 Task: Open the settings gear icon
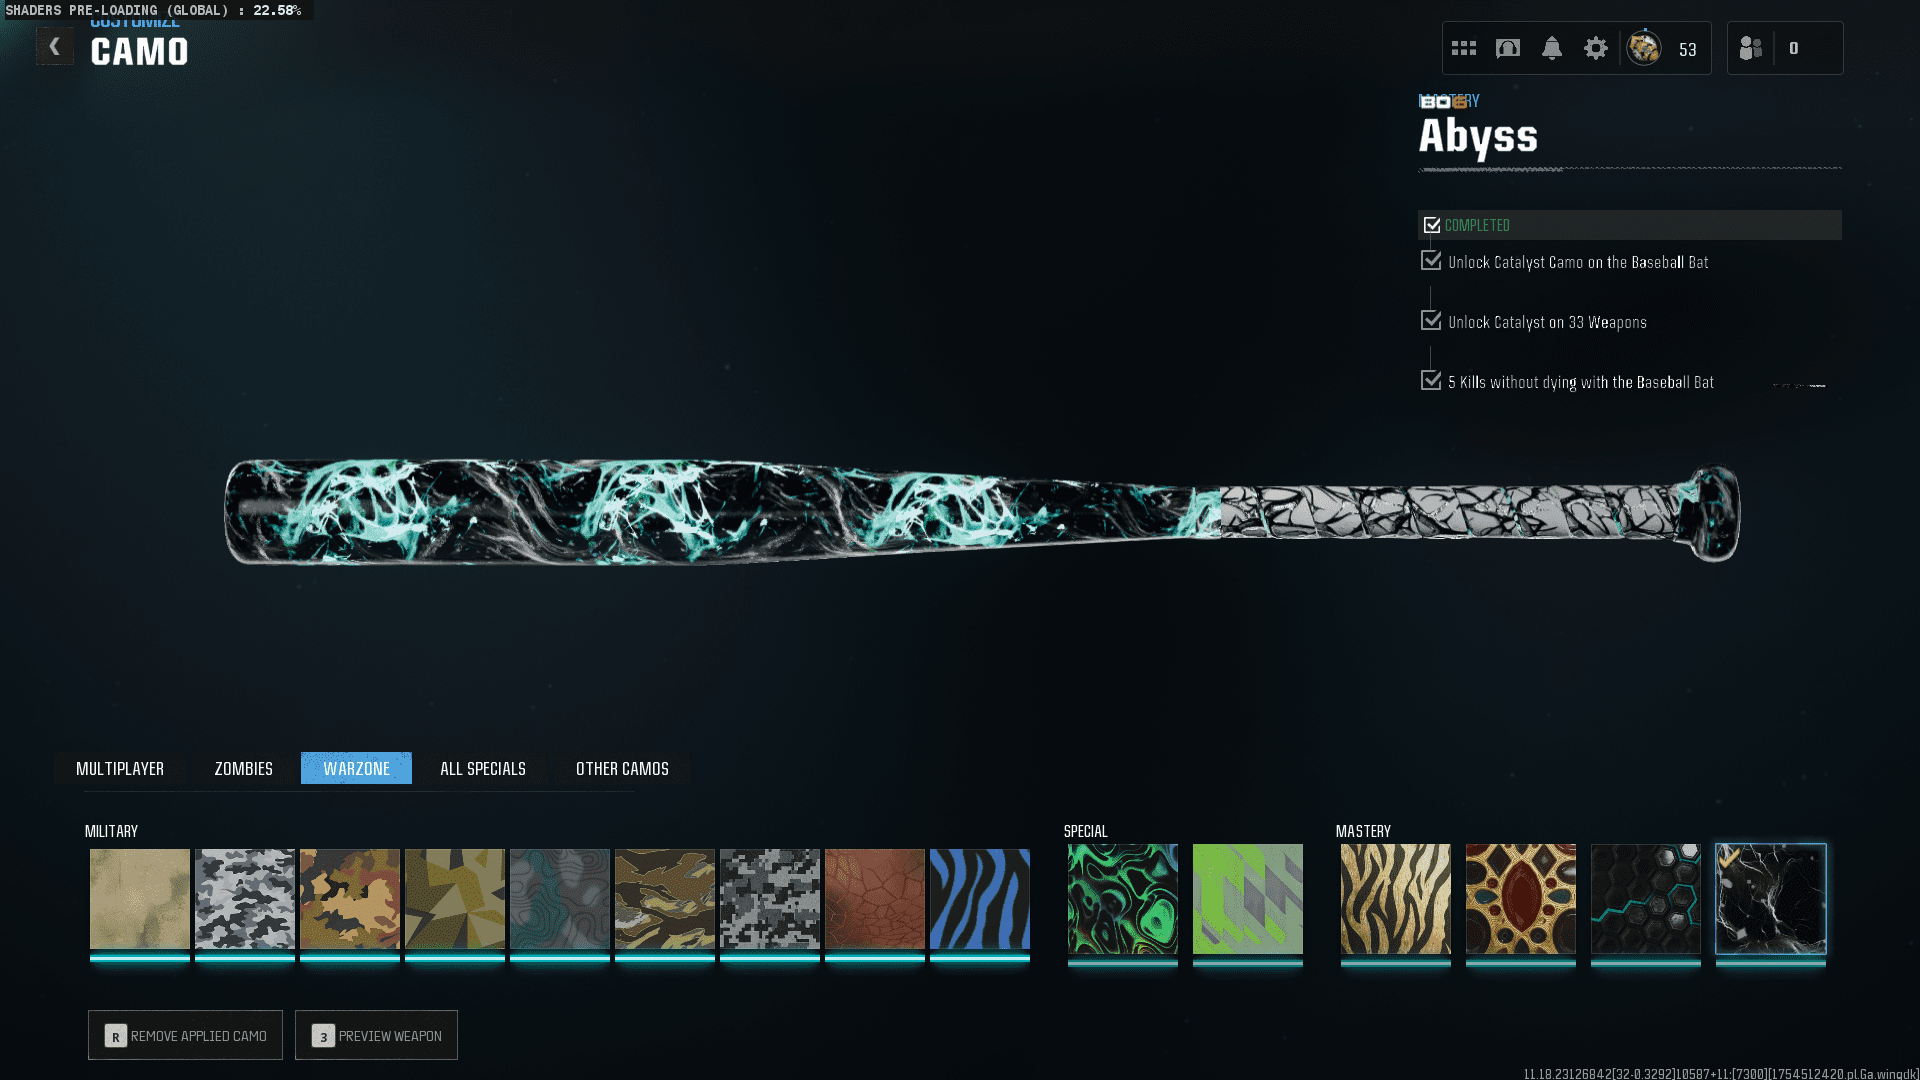tap(1596, 48)
